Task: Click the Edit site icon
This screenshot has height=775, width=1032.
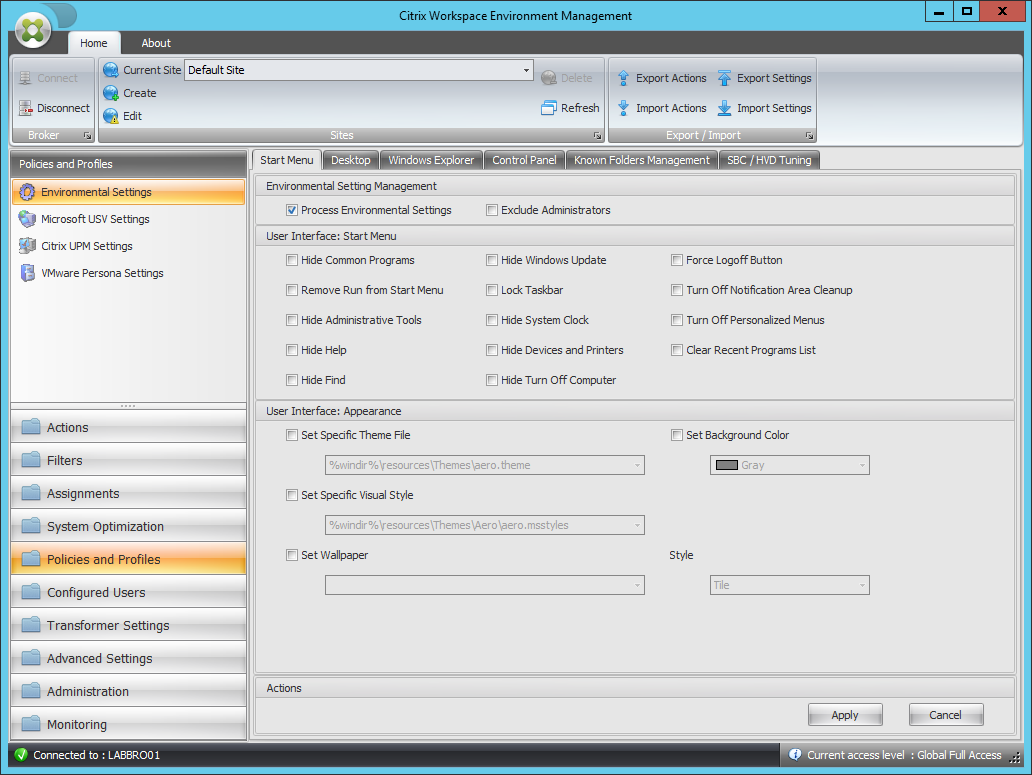Action: [x=110, y=116]
